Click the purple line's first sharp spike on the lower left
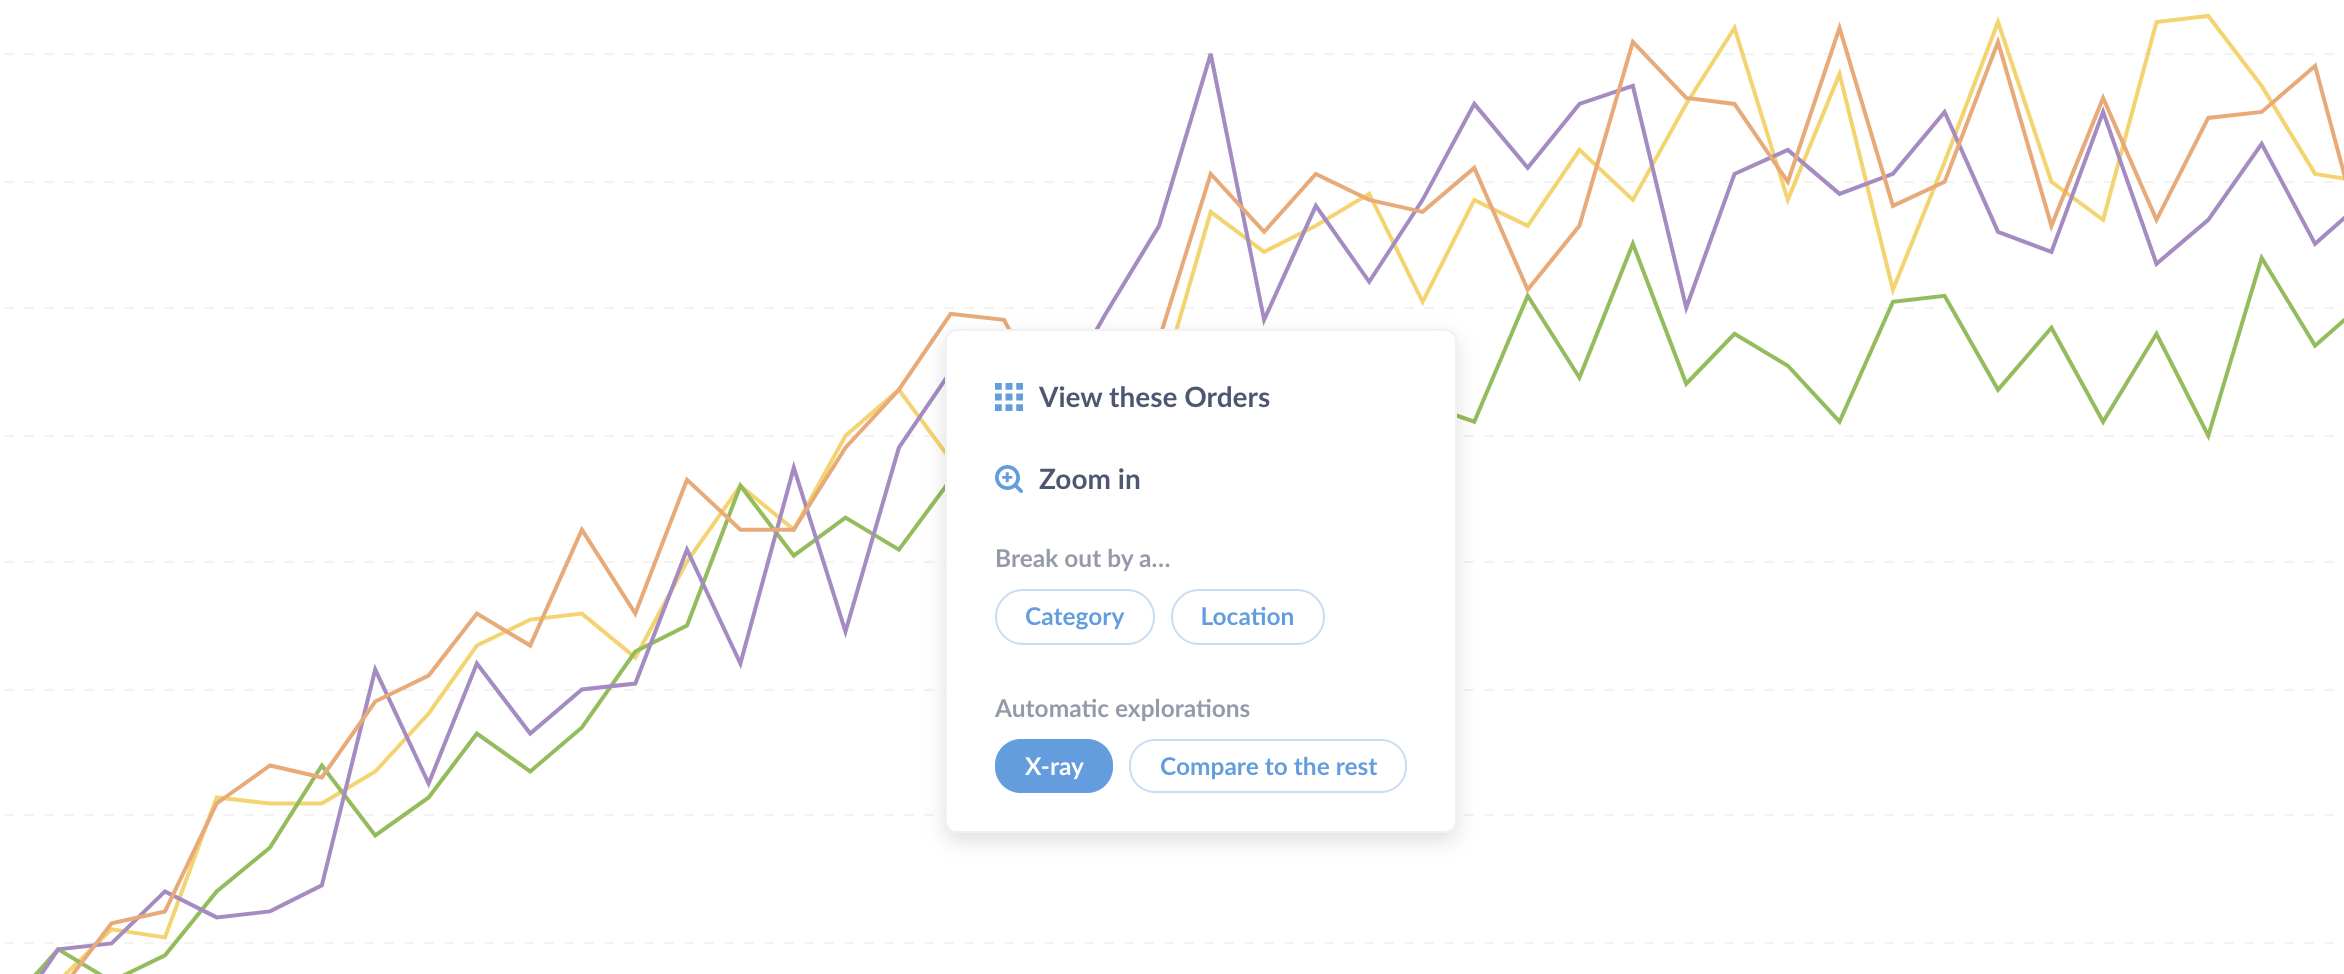 tap(375, 669)
